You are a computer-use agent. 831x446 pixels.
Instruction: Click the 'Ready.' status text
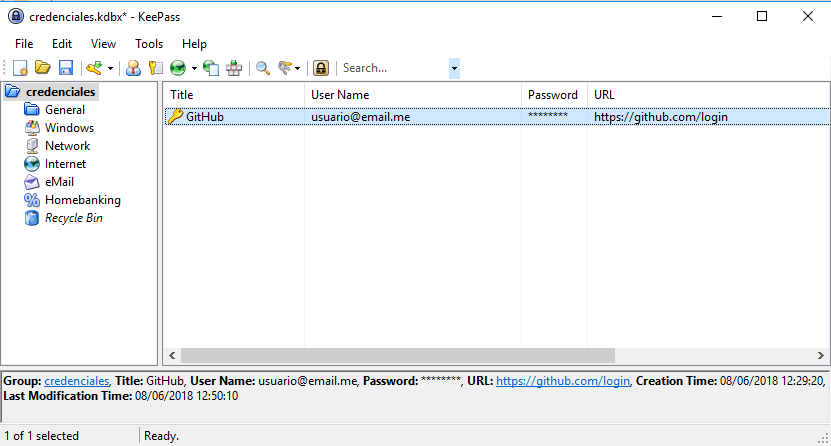(162, 436)
